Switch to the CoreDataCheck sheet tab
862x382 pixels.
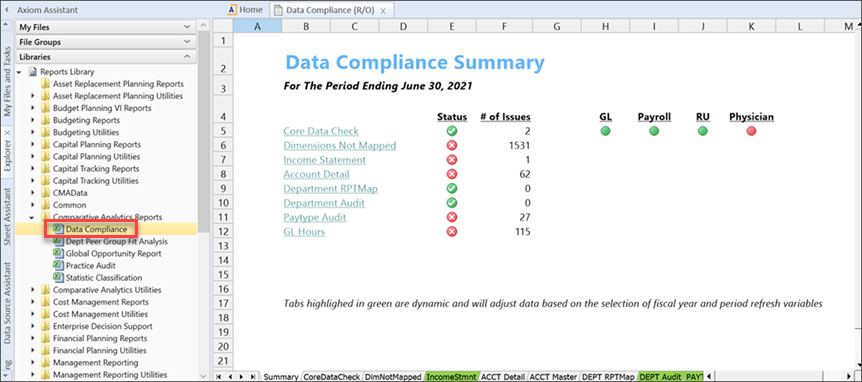[331, 377]
